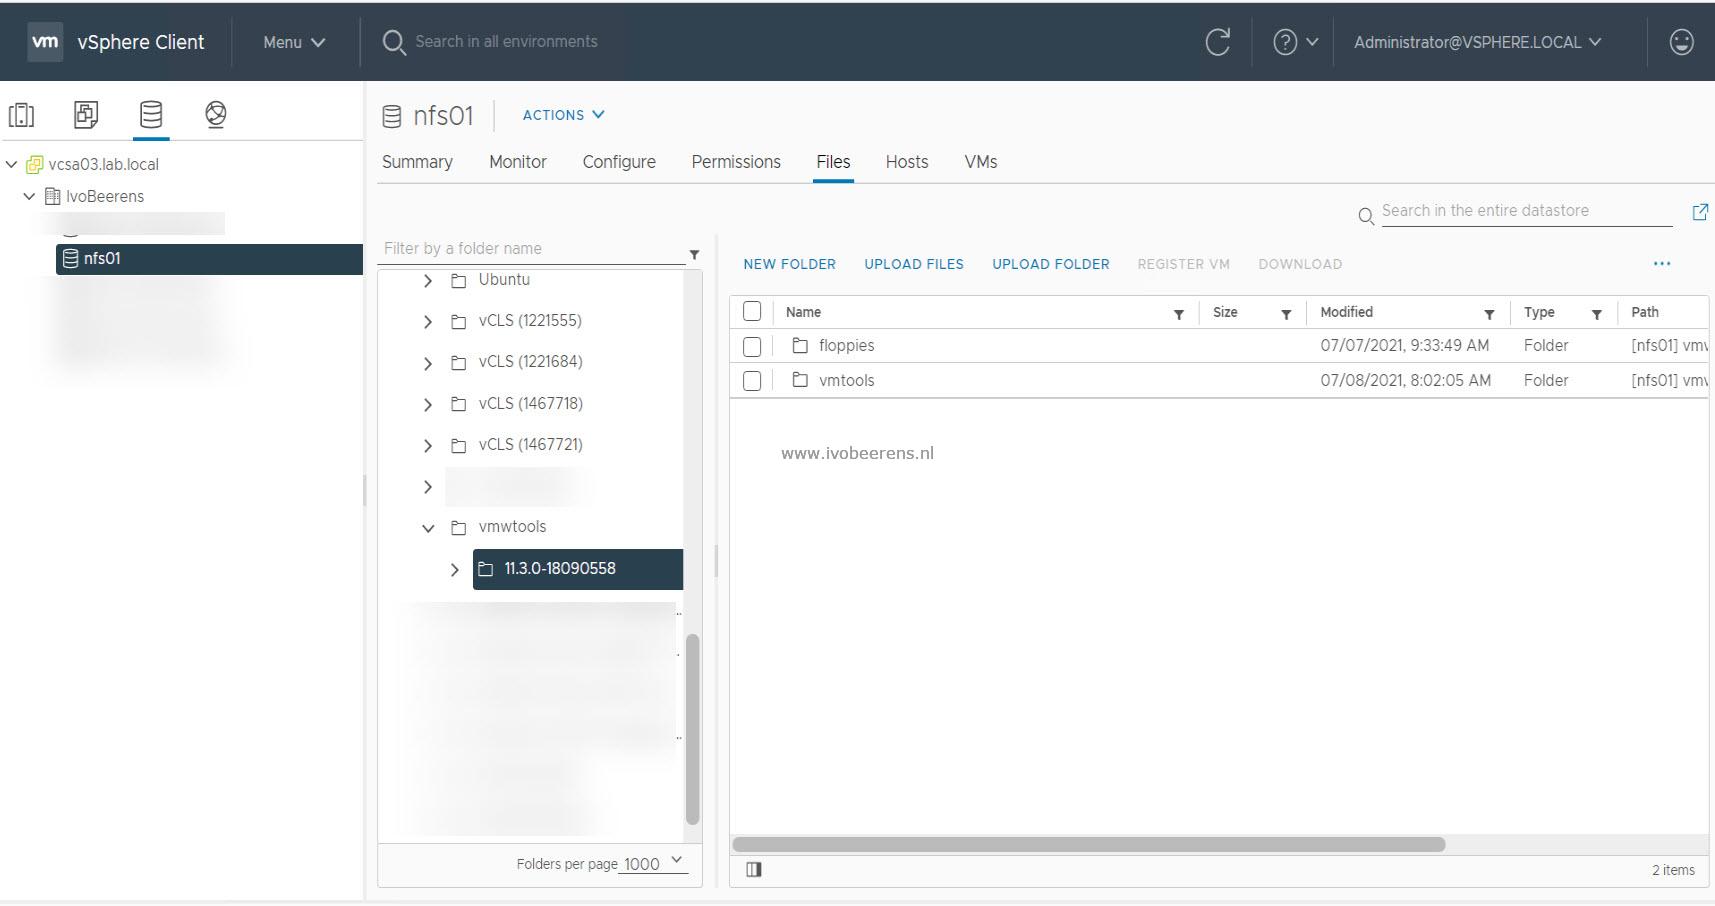Viewport: 1715px width, 906px height.
Task: Click the folder name filter funnel icon
Action: [694, 254]
